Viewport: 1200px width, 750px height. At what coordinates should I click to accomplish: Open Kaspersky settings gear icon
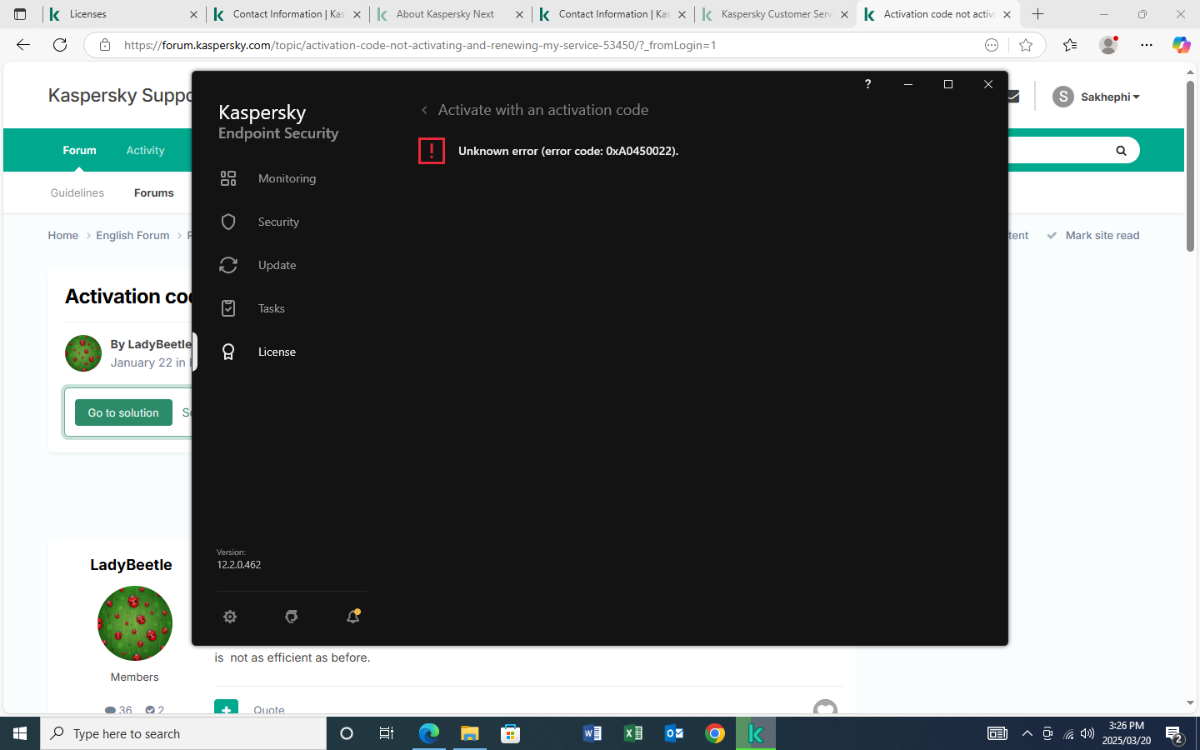point(230,617)
